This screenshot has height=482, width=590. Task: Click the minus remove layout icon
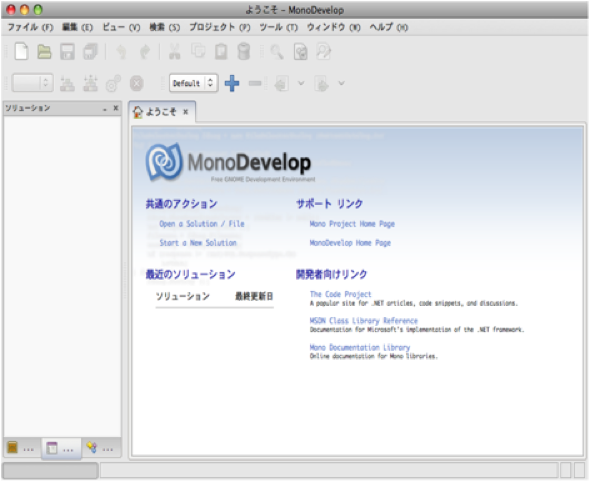point(255,83)
